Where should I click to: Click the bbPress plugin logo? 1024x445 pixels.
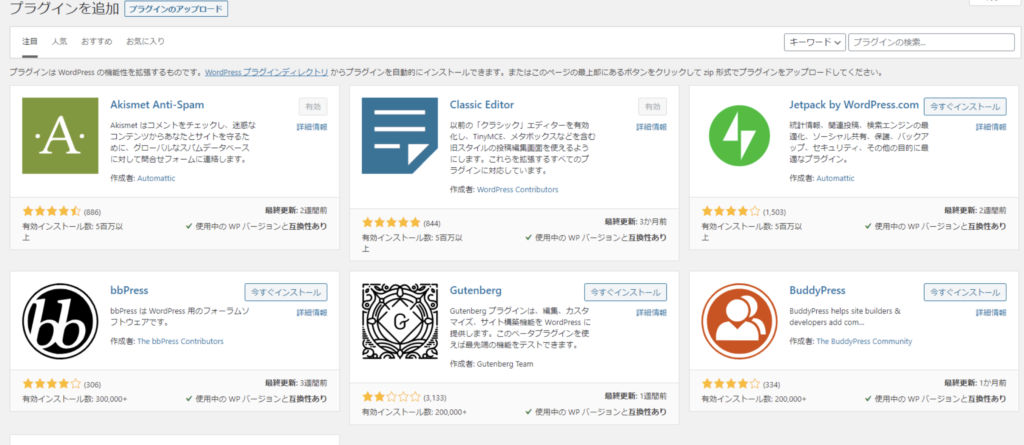(60, 321)
